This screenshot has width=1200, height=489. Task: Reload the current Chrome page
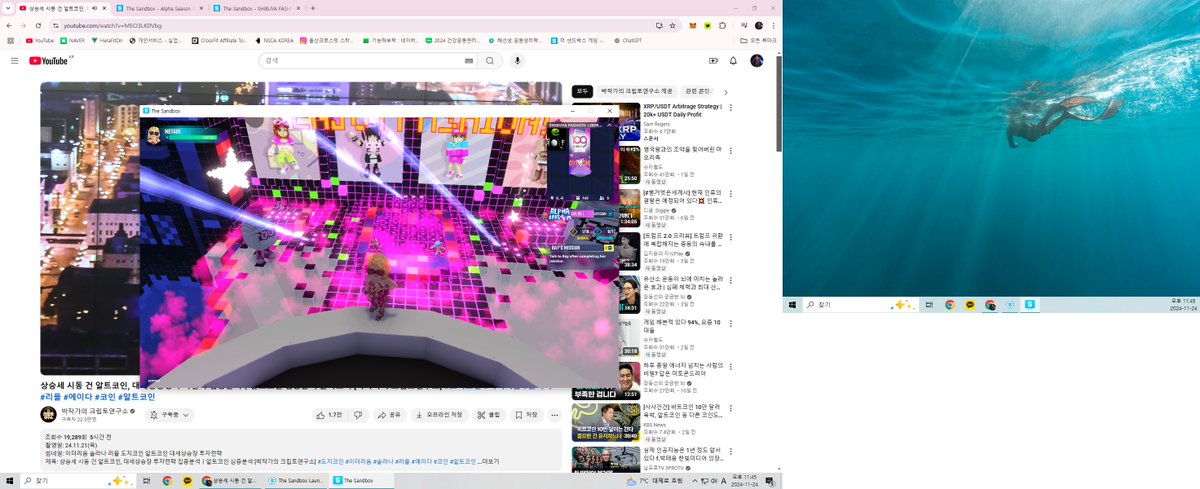pyautogui.click(x=38, y=24)
